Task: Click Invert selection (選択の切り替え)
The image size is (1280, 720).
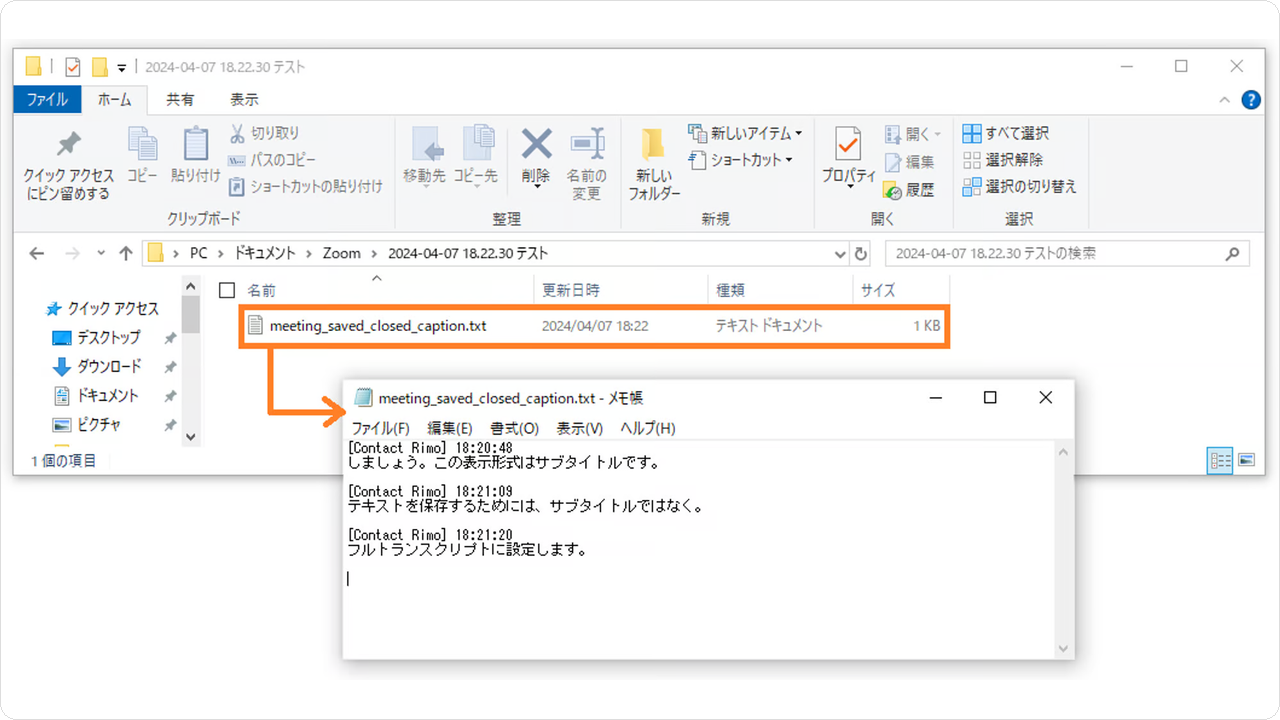Action: (x=1020, y=186)
